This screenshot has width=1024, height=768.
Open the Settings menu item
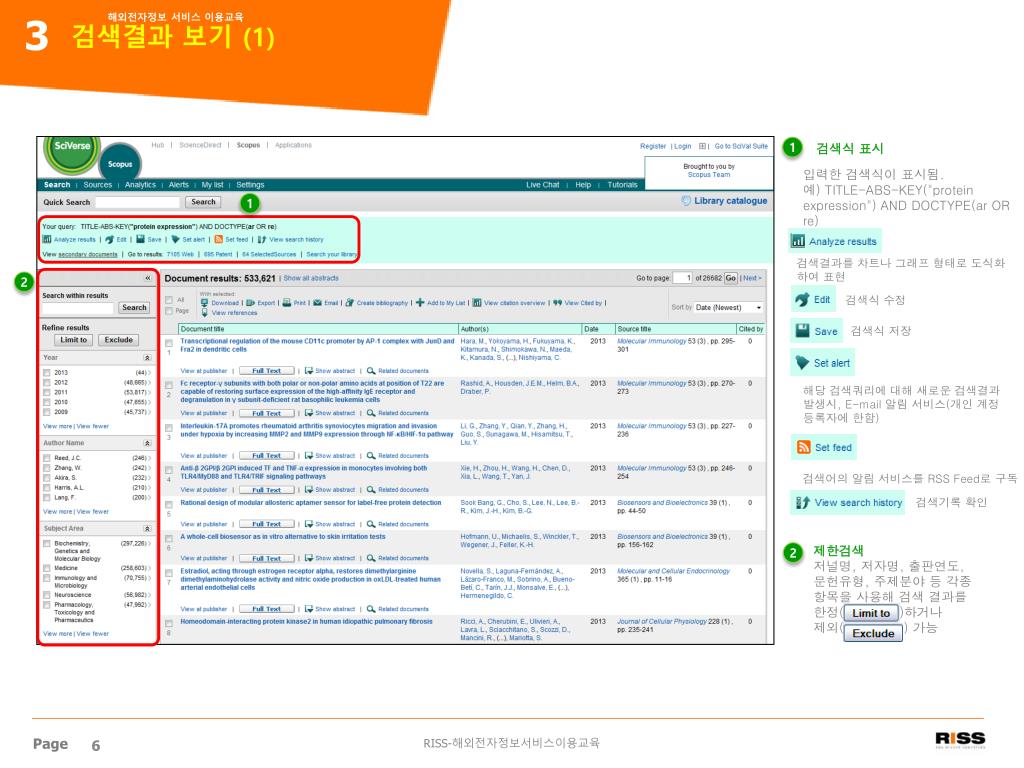pyautogui.click(x=250, y=185)
